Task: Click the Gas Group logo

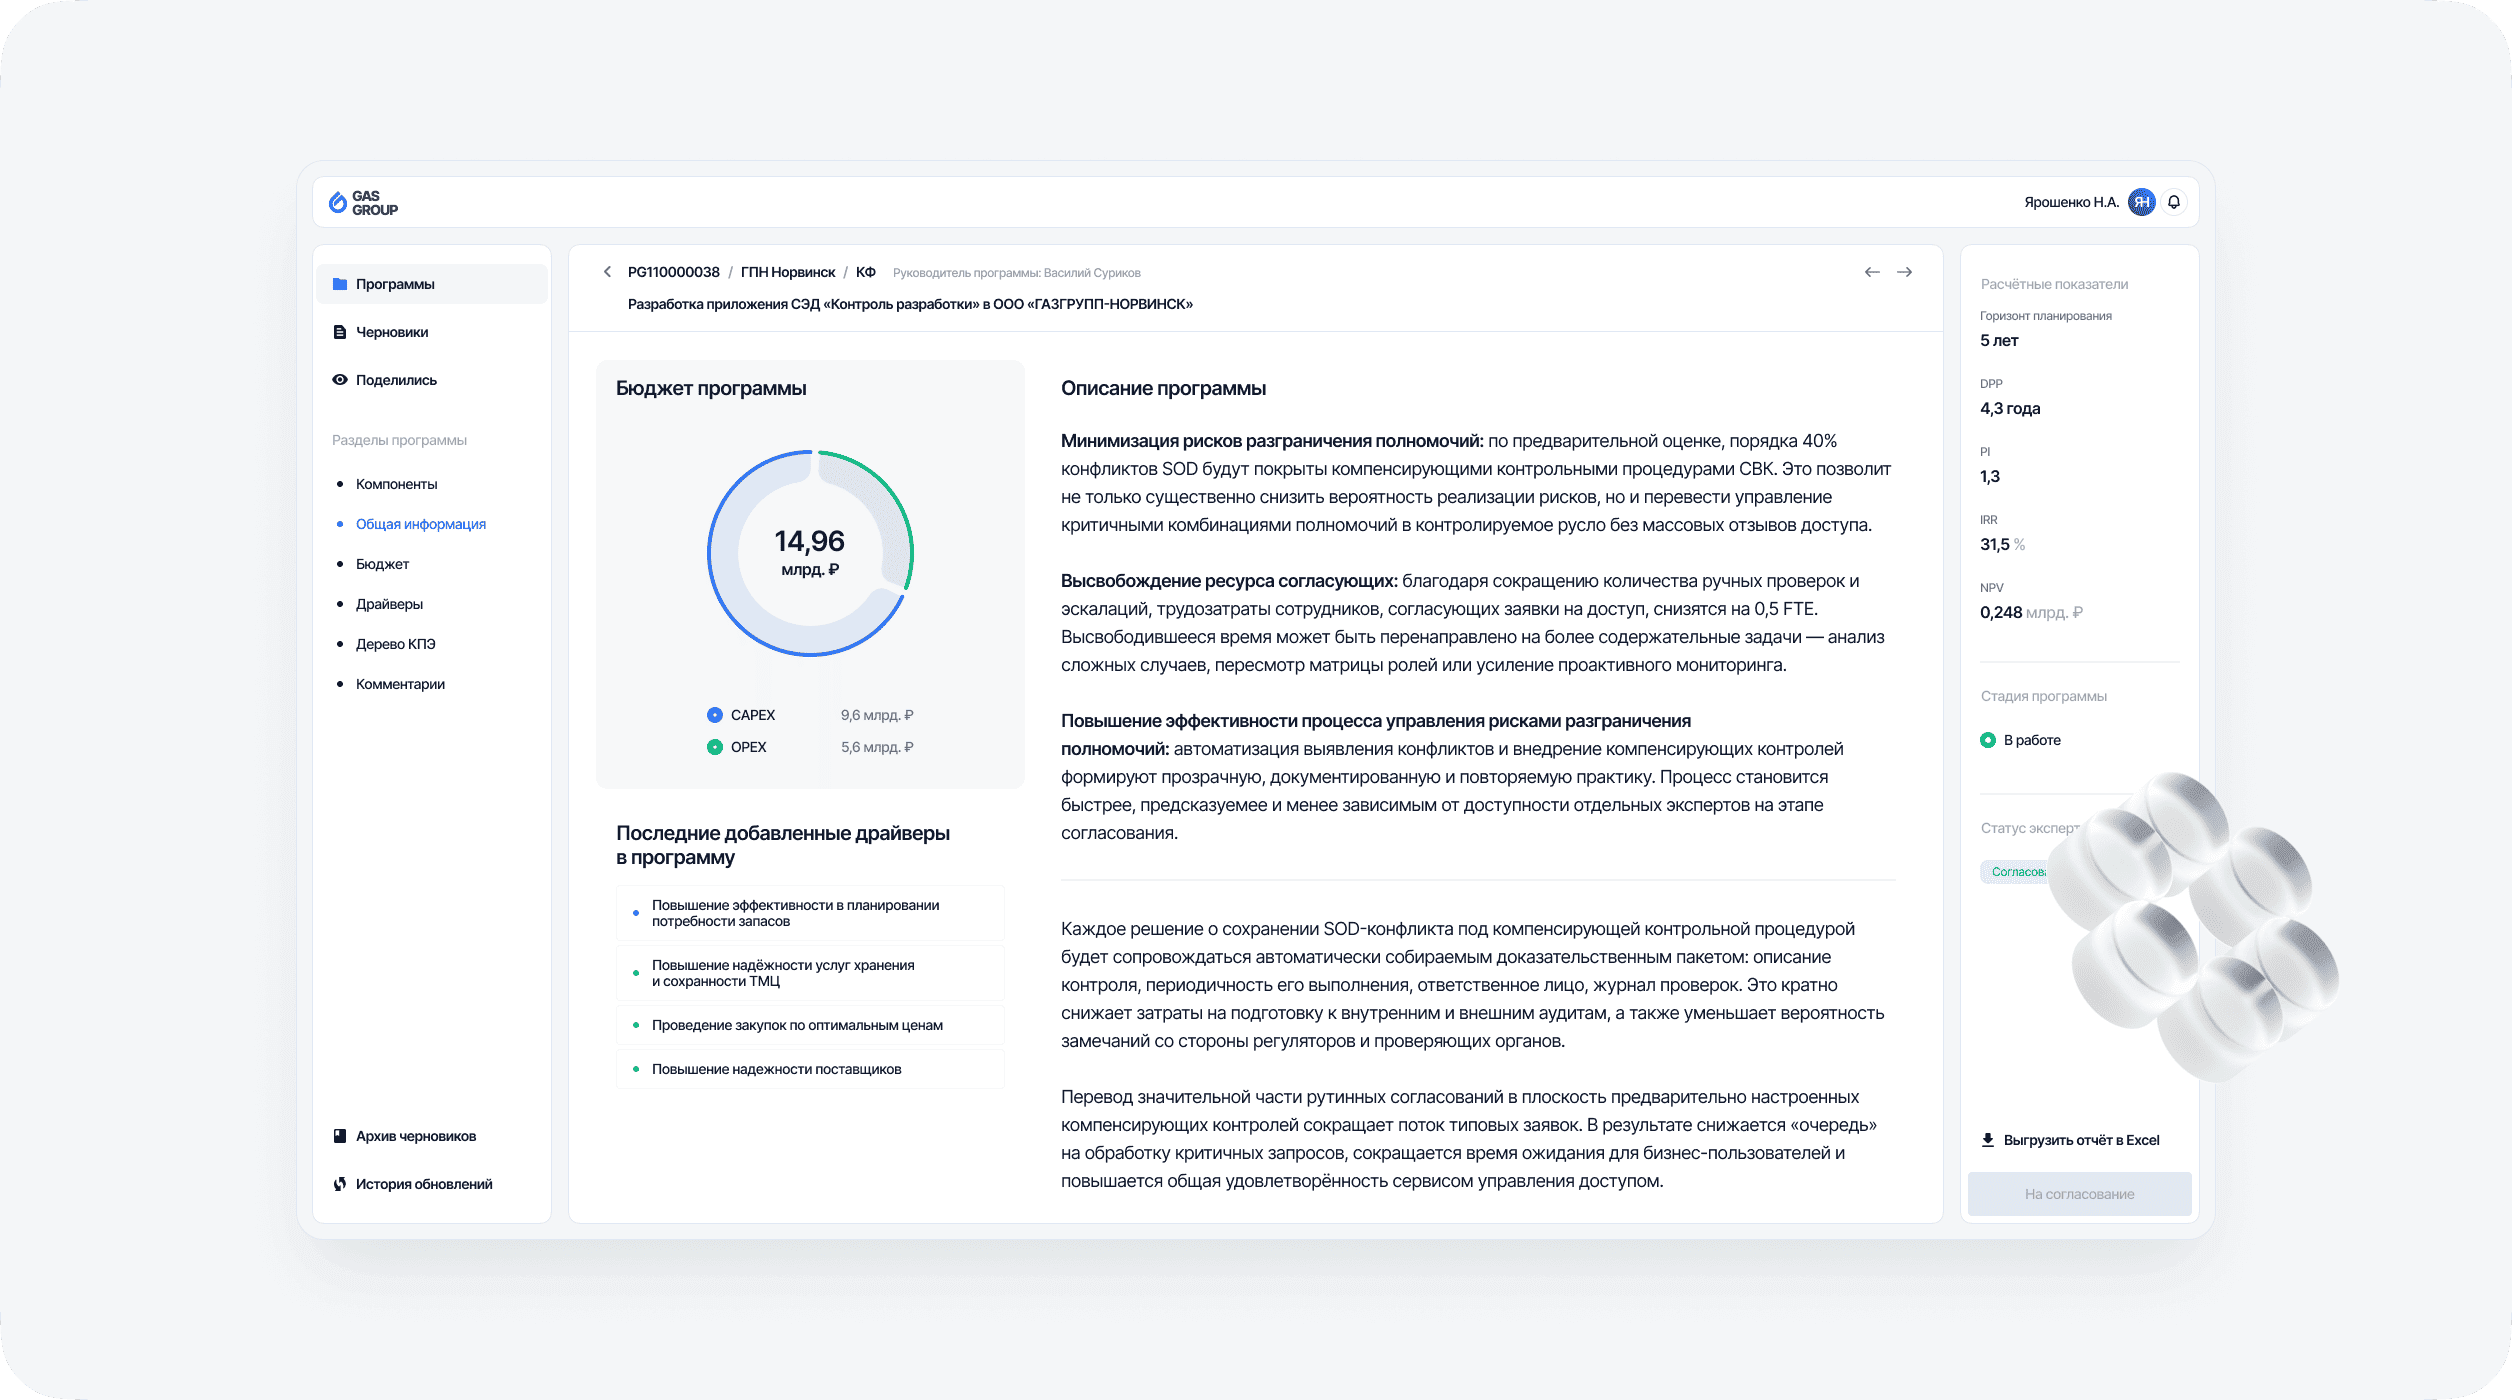Action: [364, 203]
